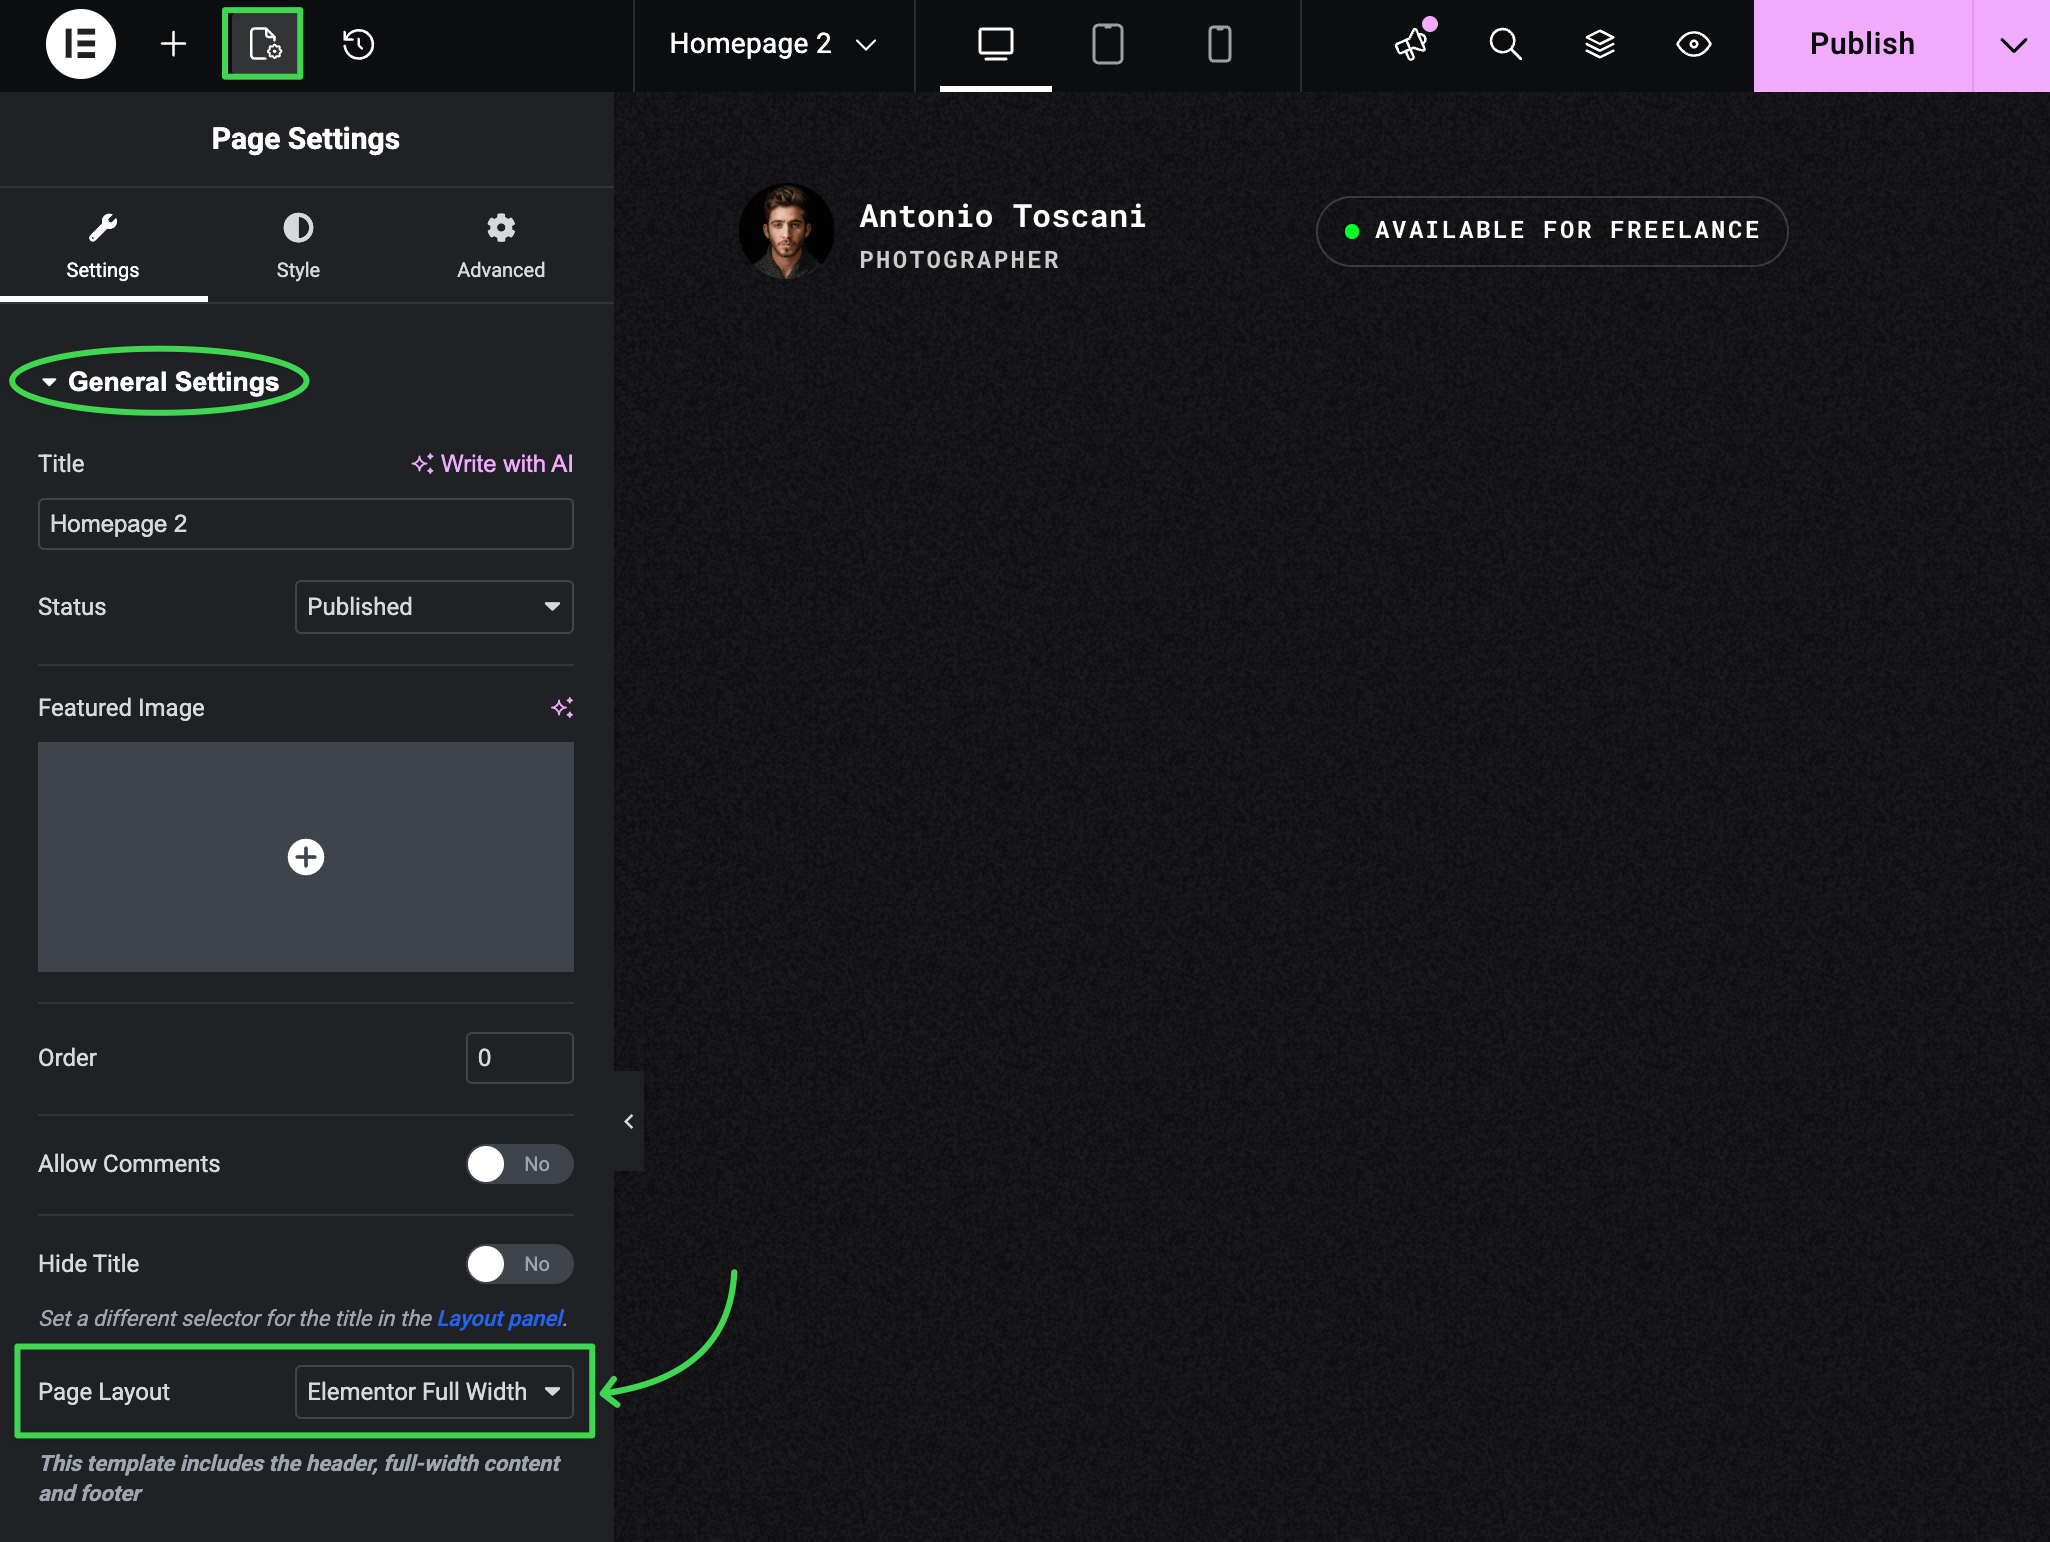Switch to mobile preview mode
This screenshot has width=2050, height=1542.
click(x=1219, y=44)
